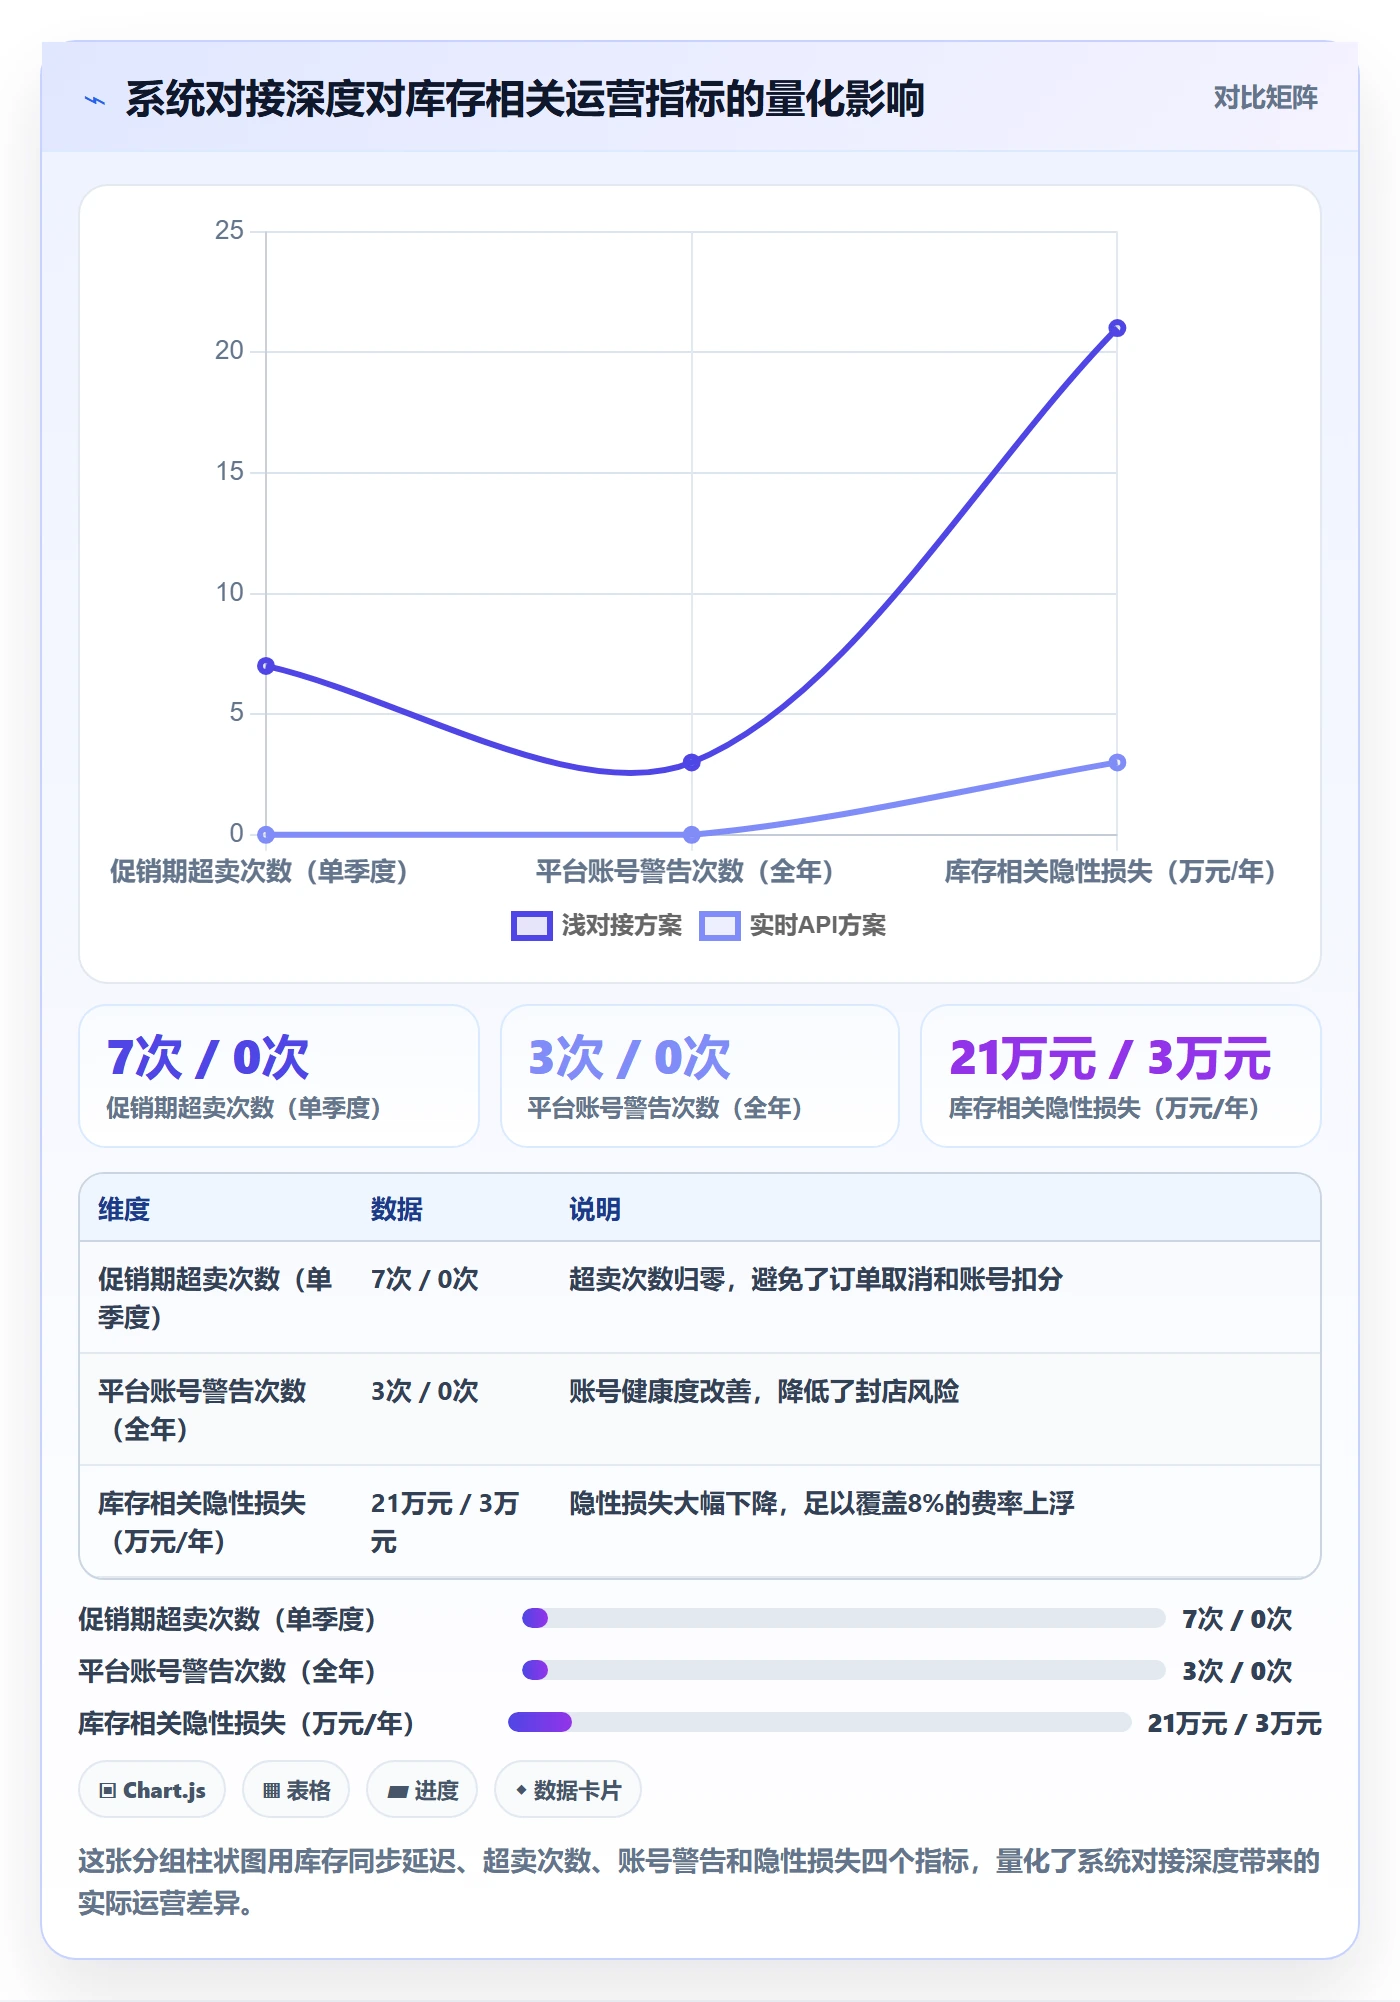Click the 7次 / 0次 data card
The height and width of the screenshot is (2002, 1400).
(279, 1076)
